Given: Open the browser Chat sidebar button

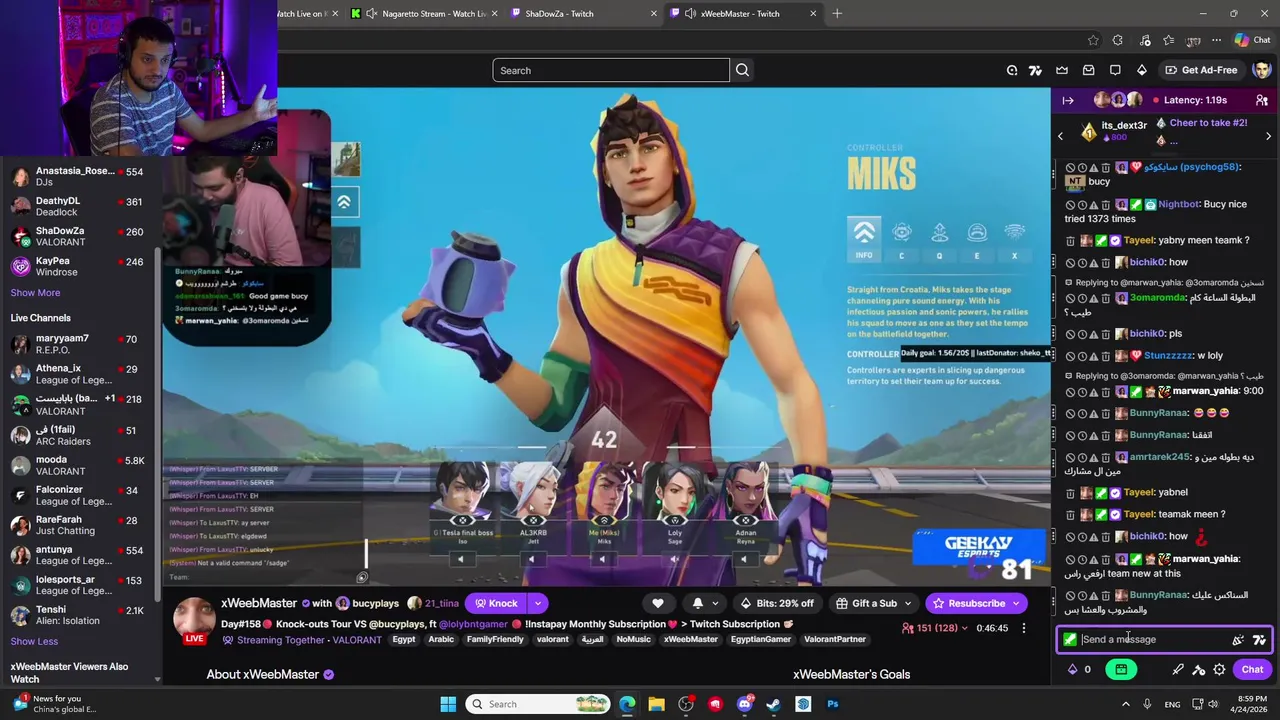Looking at the screenshot, I should click(x=1252, y=40).
